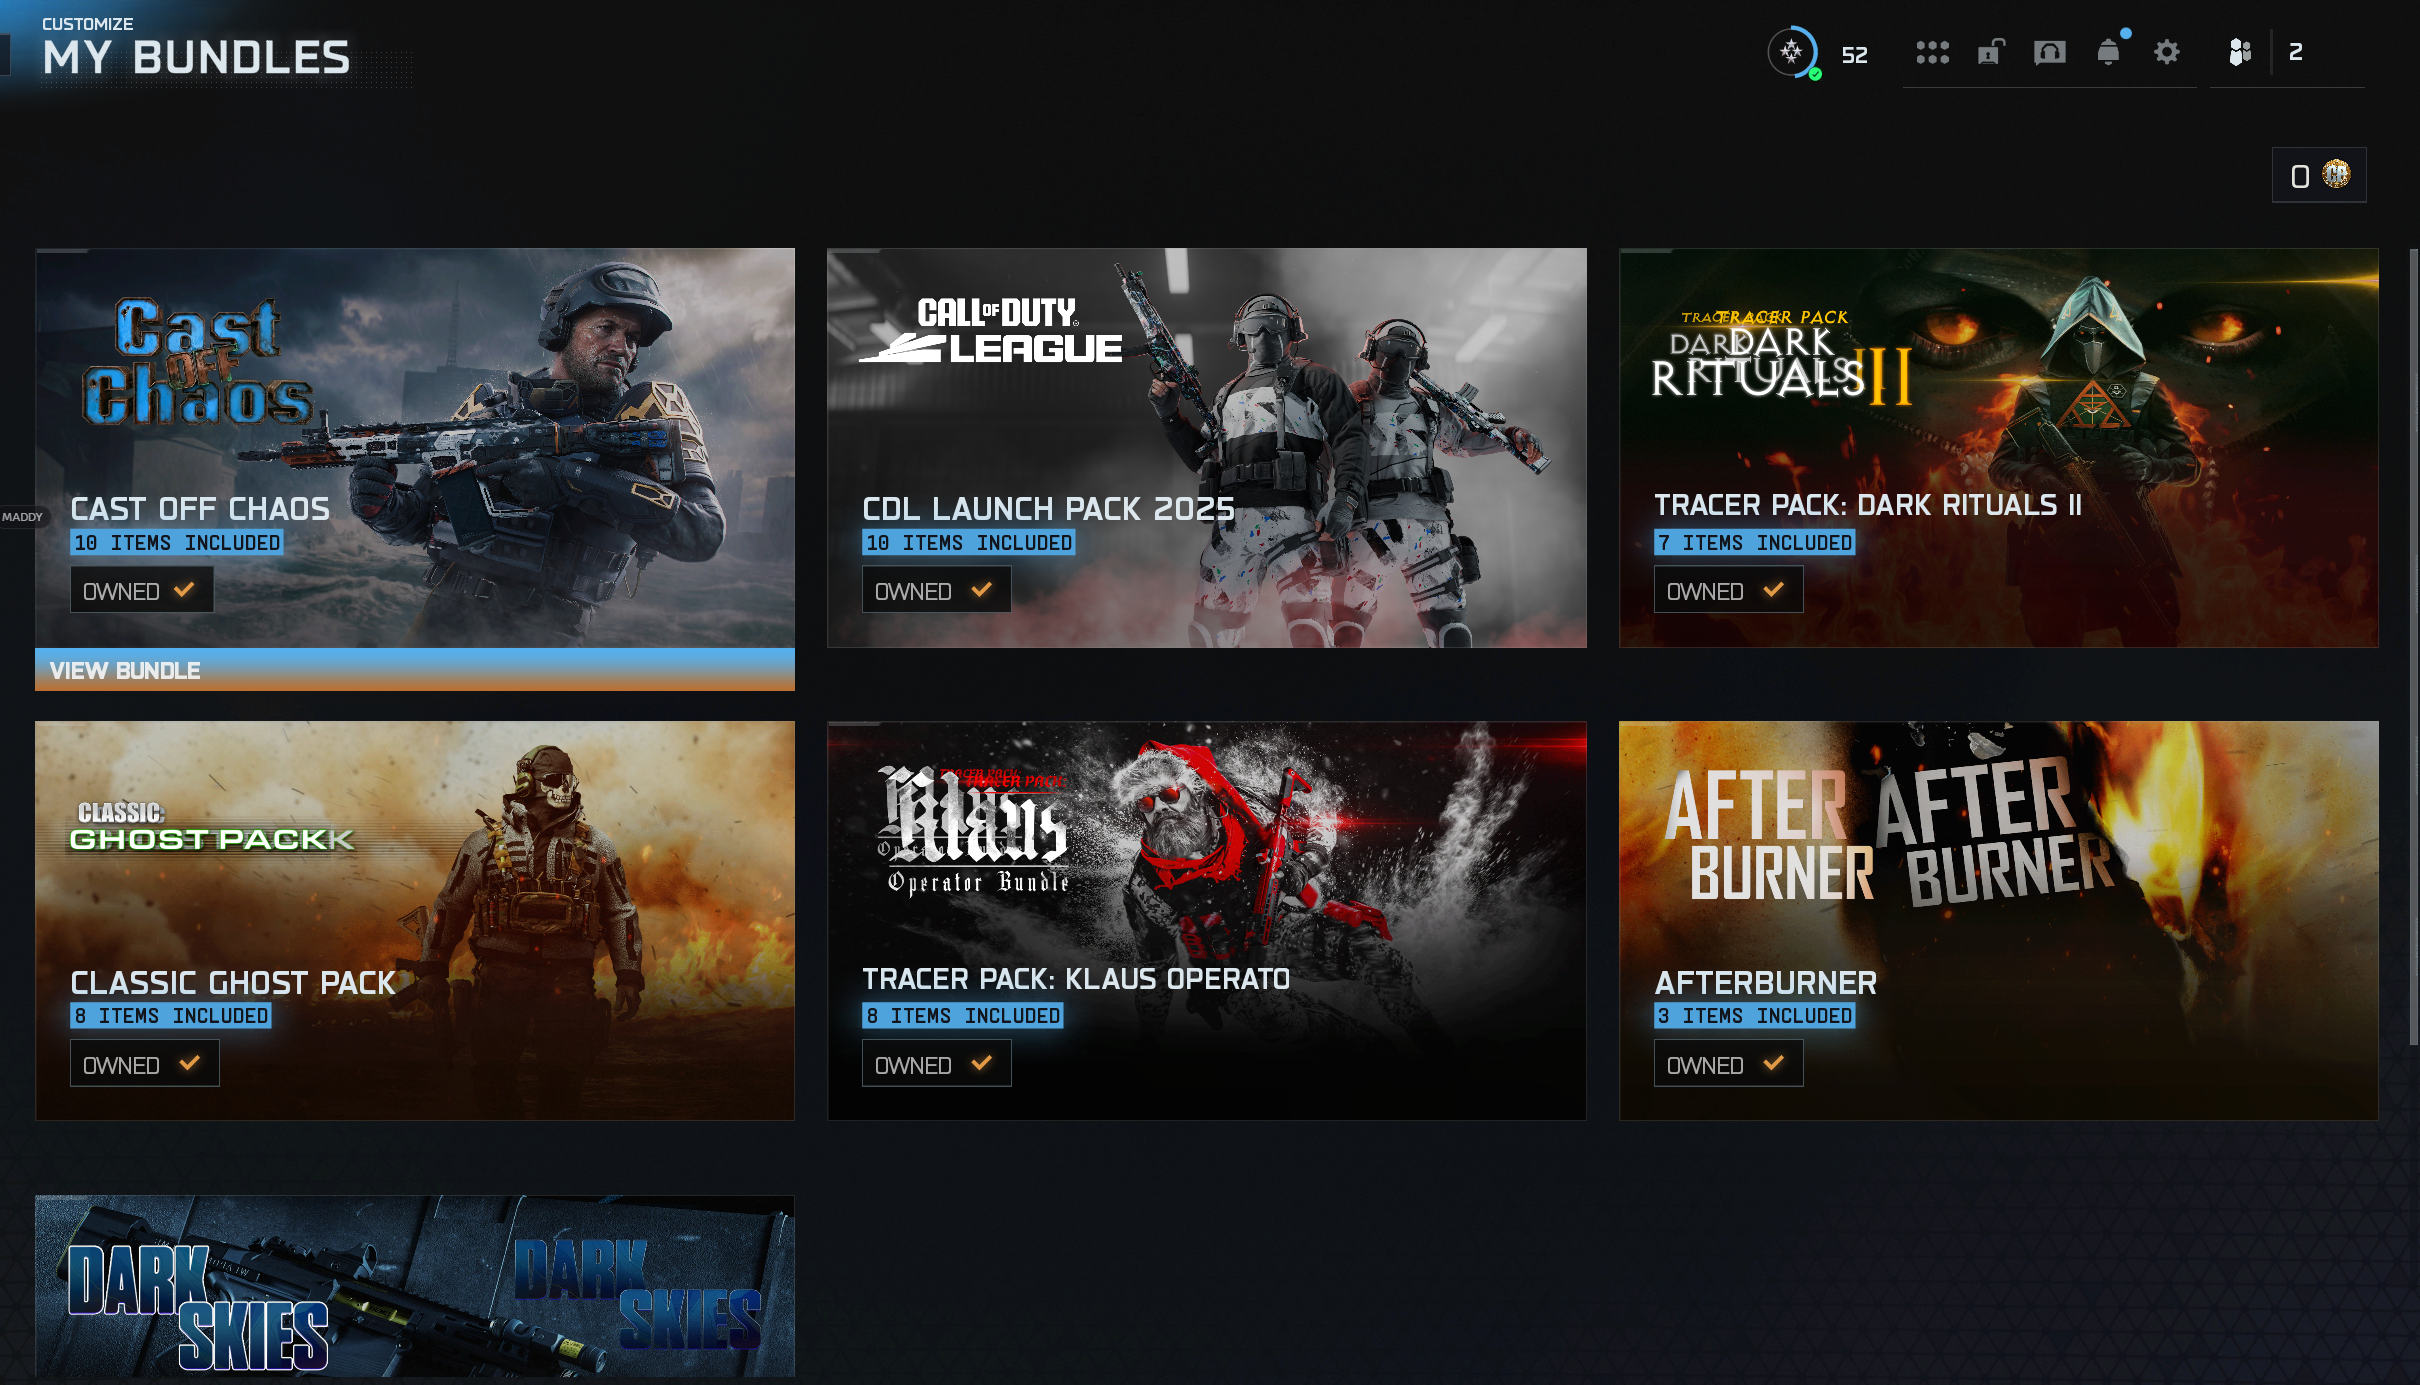
Task: Open the settings gear icon
Action: 2166,52
